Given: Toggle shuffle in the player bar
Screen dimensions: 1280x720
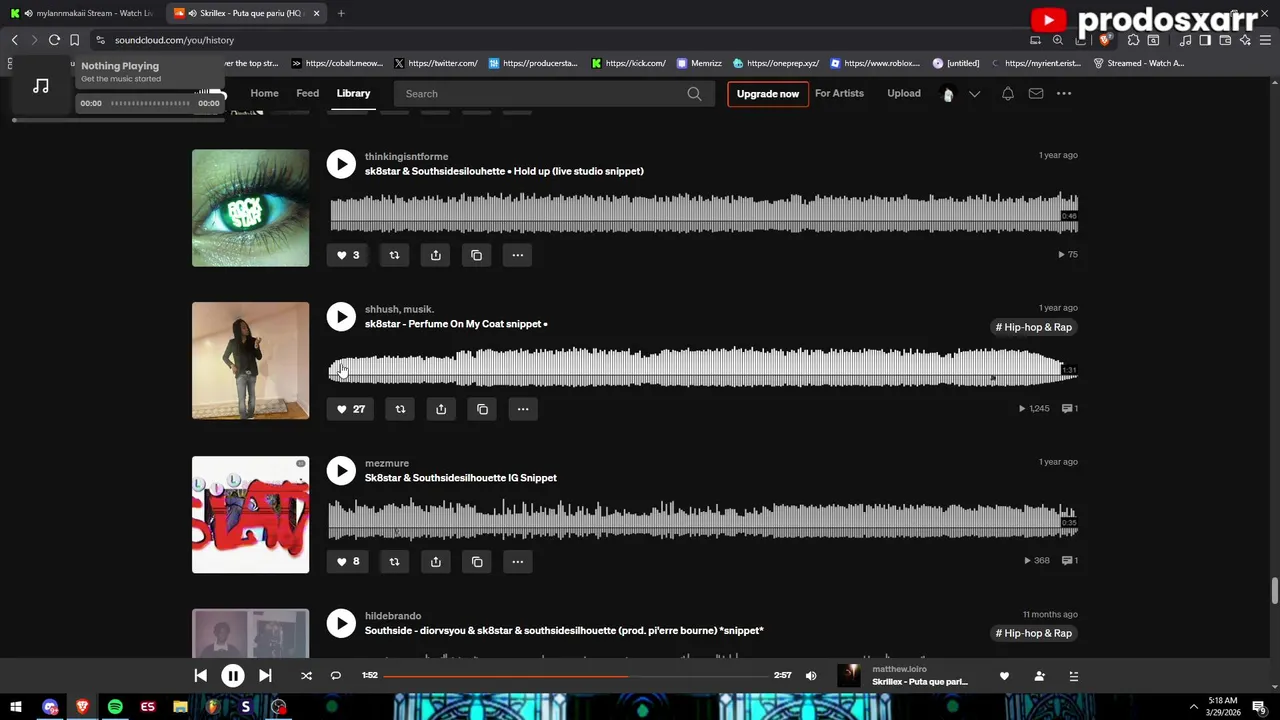Looking at the screenshot, I should pos(306,676).
